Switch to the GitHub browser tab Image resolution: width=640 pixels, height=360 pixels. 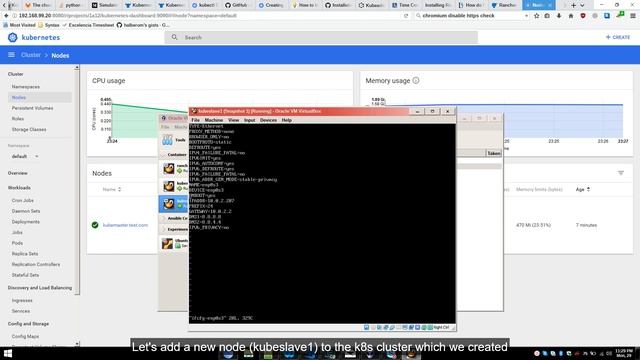click(237, 5)
